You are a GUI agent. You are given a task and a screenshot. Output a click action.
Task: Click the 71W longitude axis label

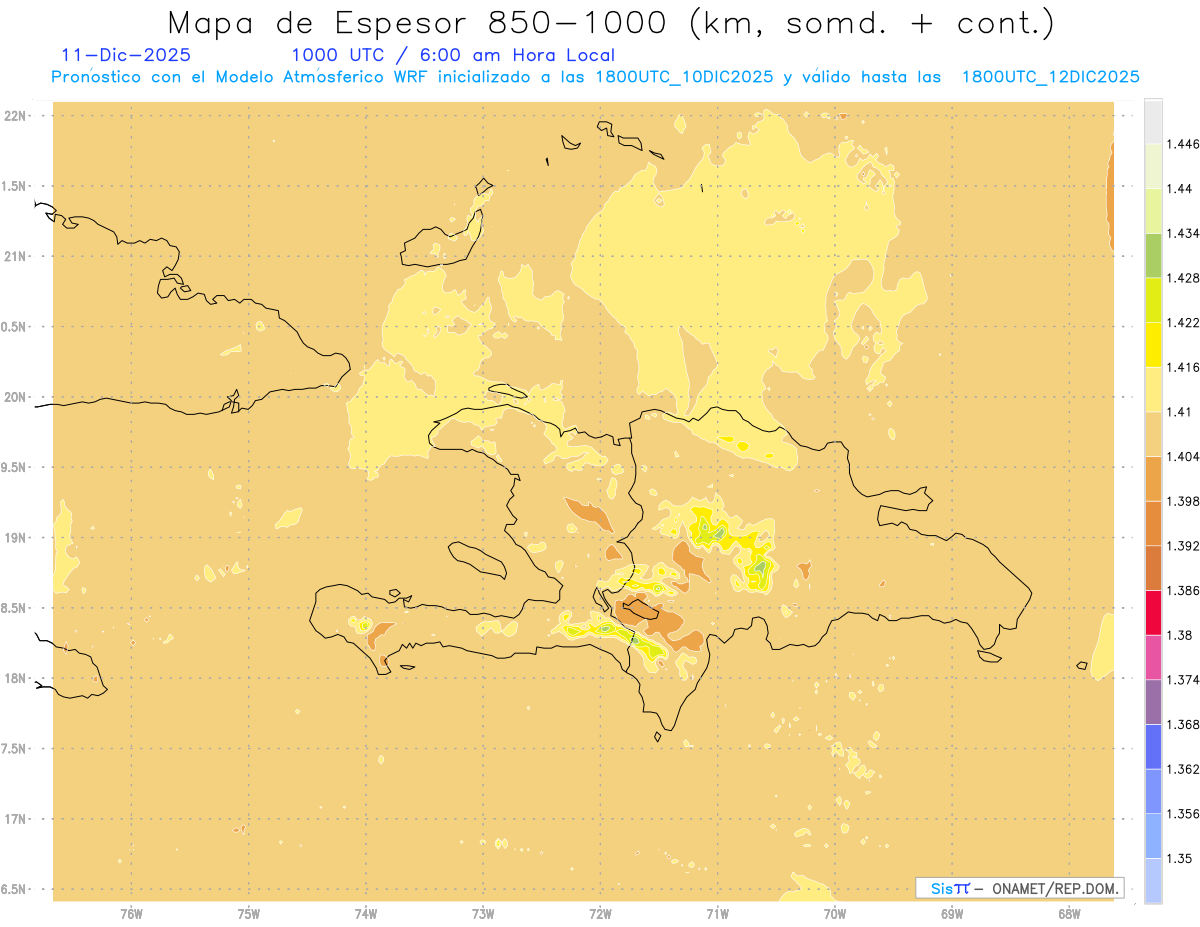[x=717, y=913]
